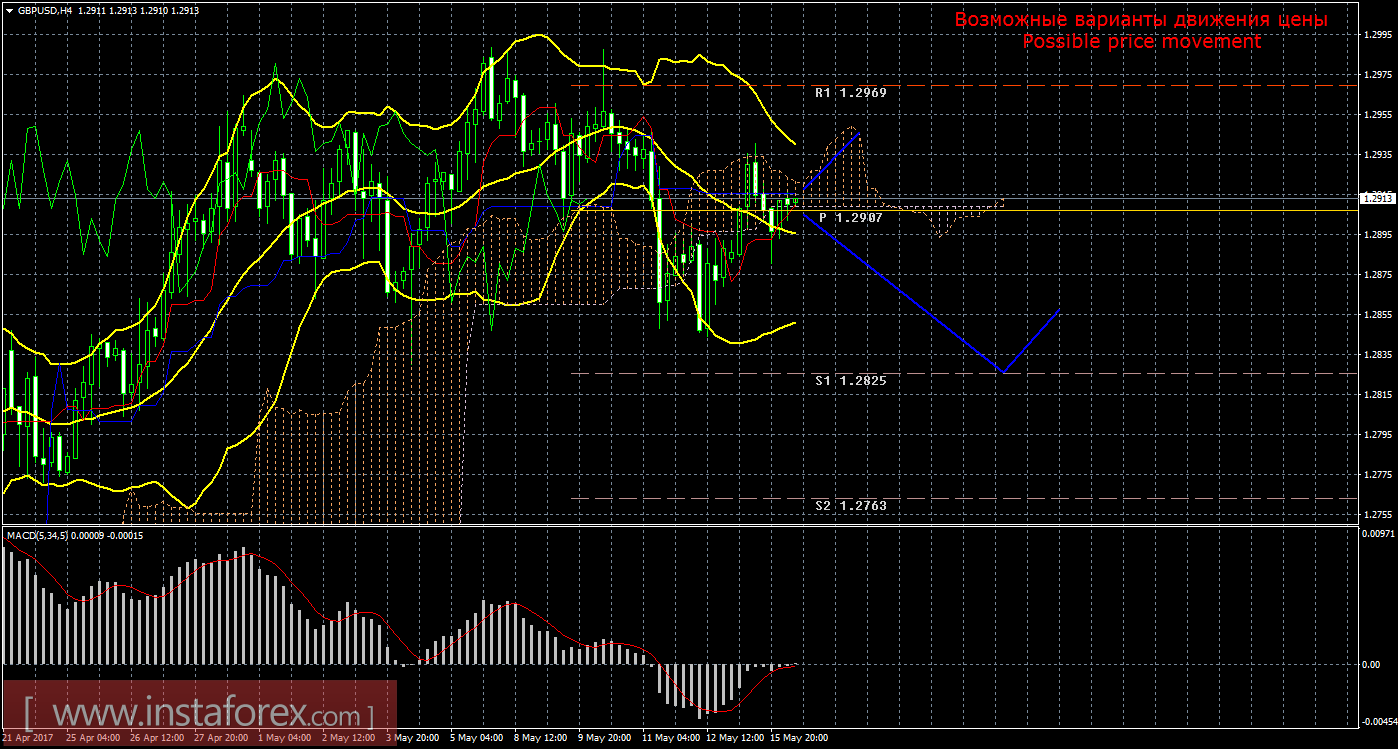Click price axis value 1.2875
Screen dimensions: 1398x749
1378,275
